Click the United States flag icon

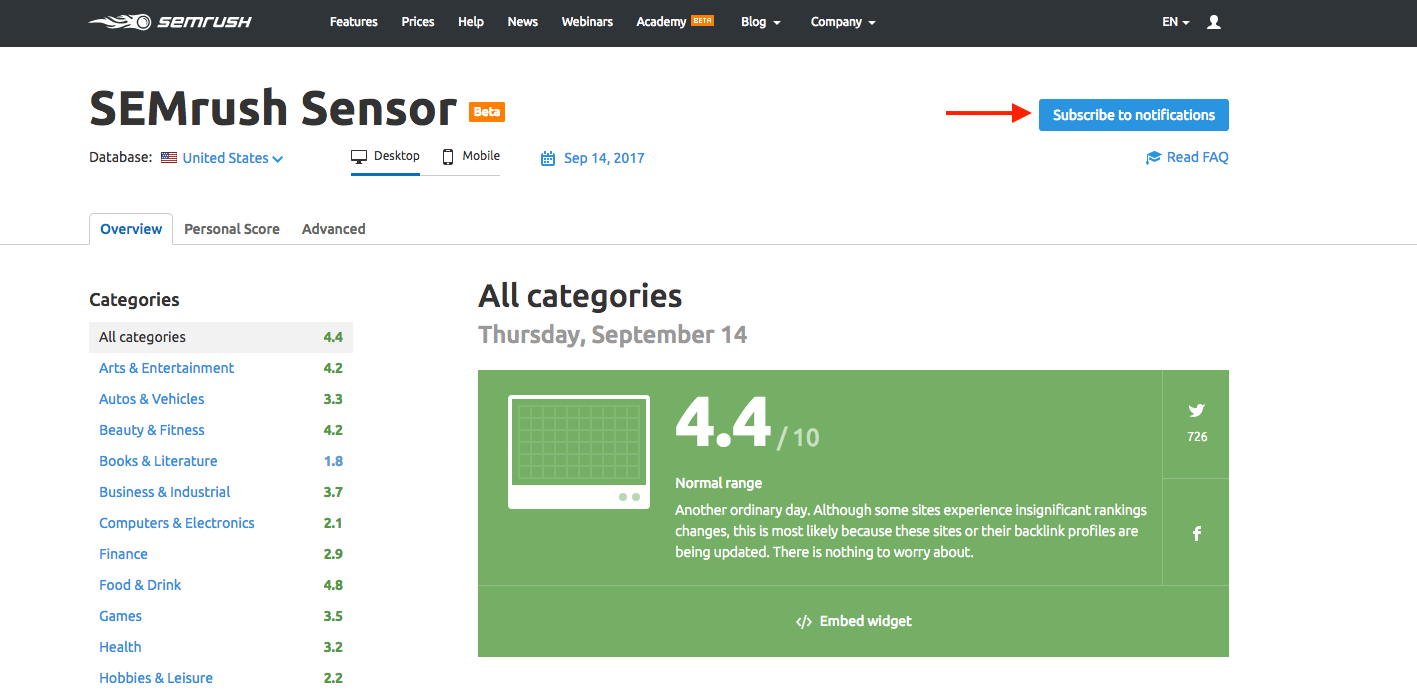[169, 158]
